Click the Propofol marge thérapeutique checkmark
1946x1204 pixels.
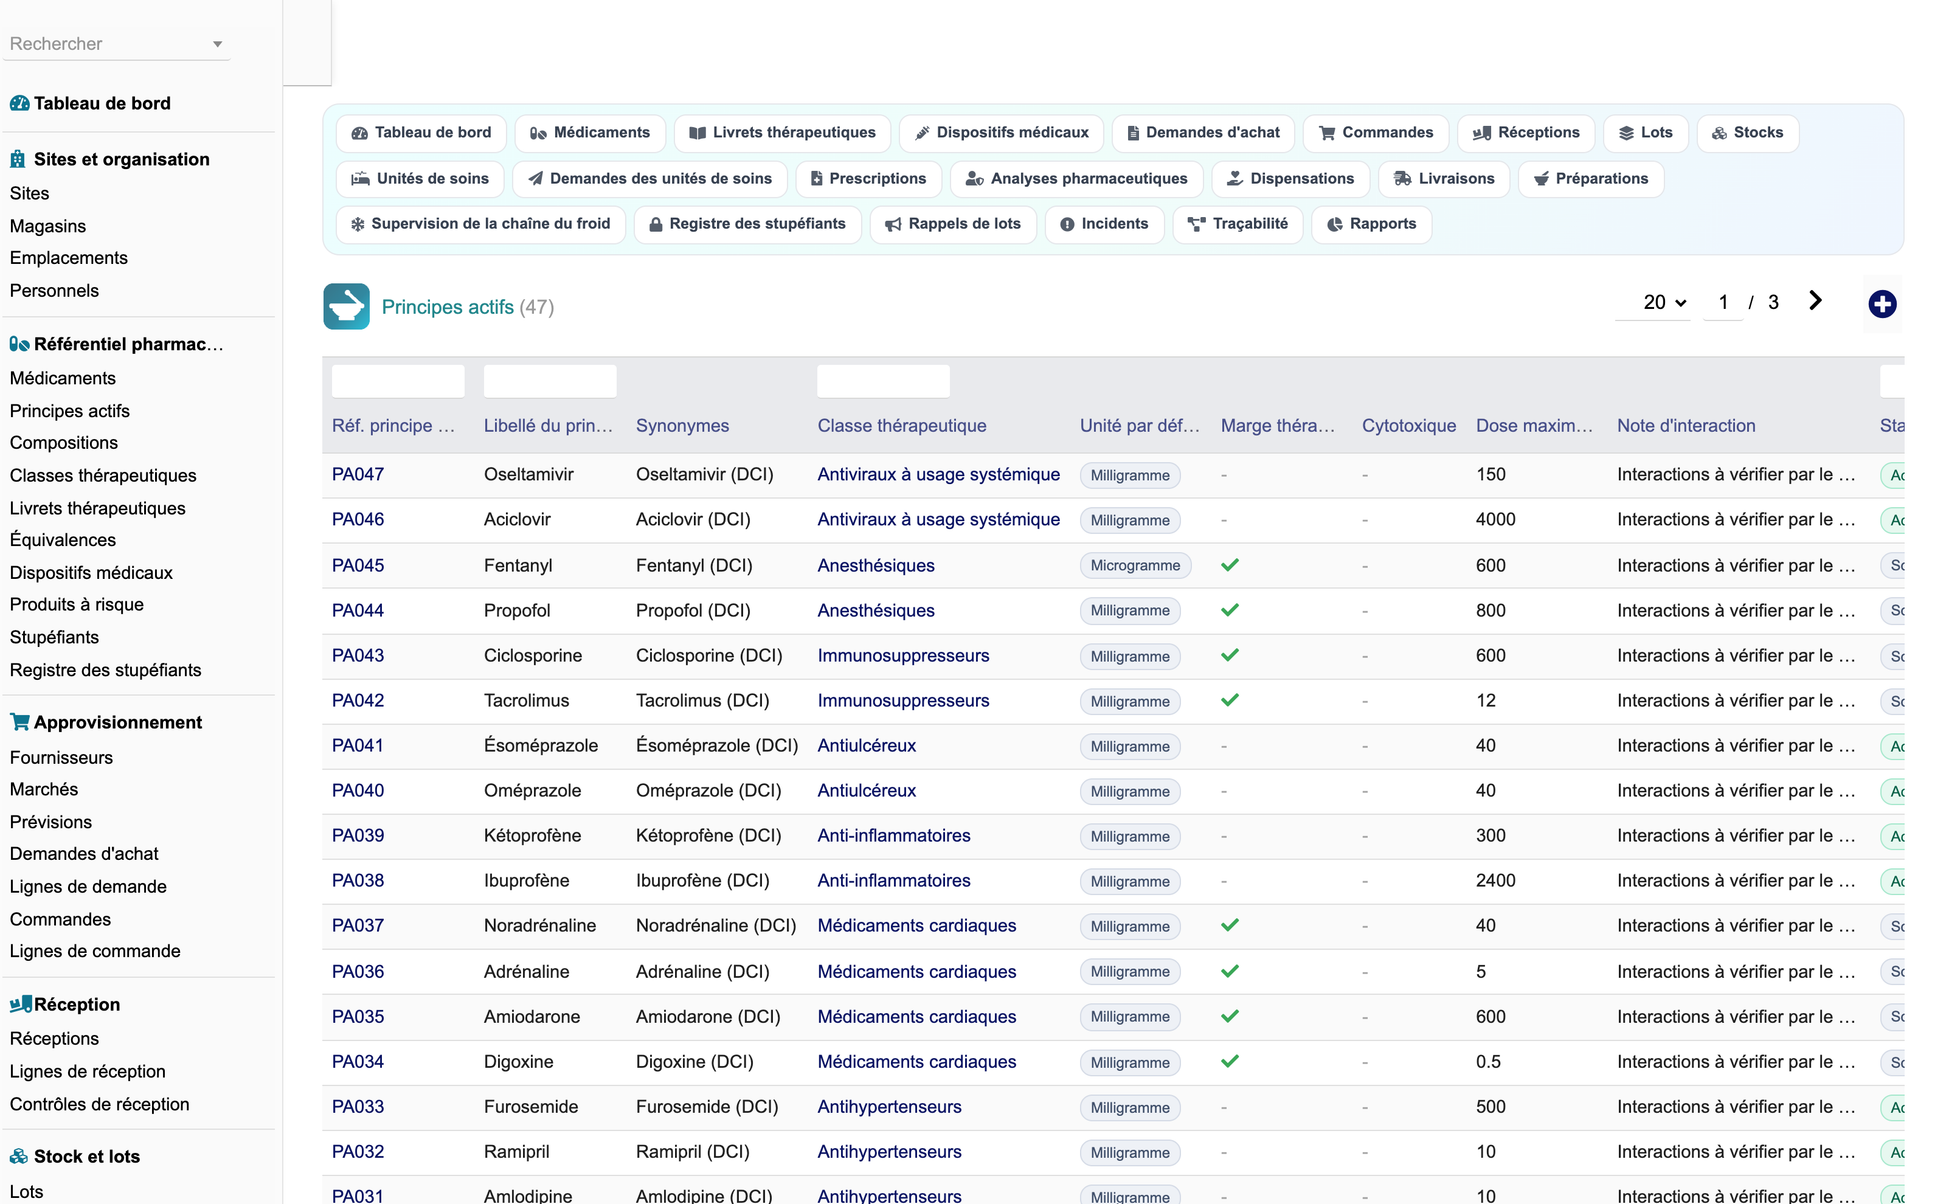point(1230,610)
